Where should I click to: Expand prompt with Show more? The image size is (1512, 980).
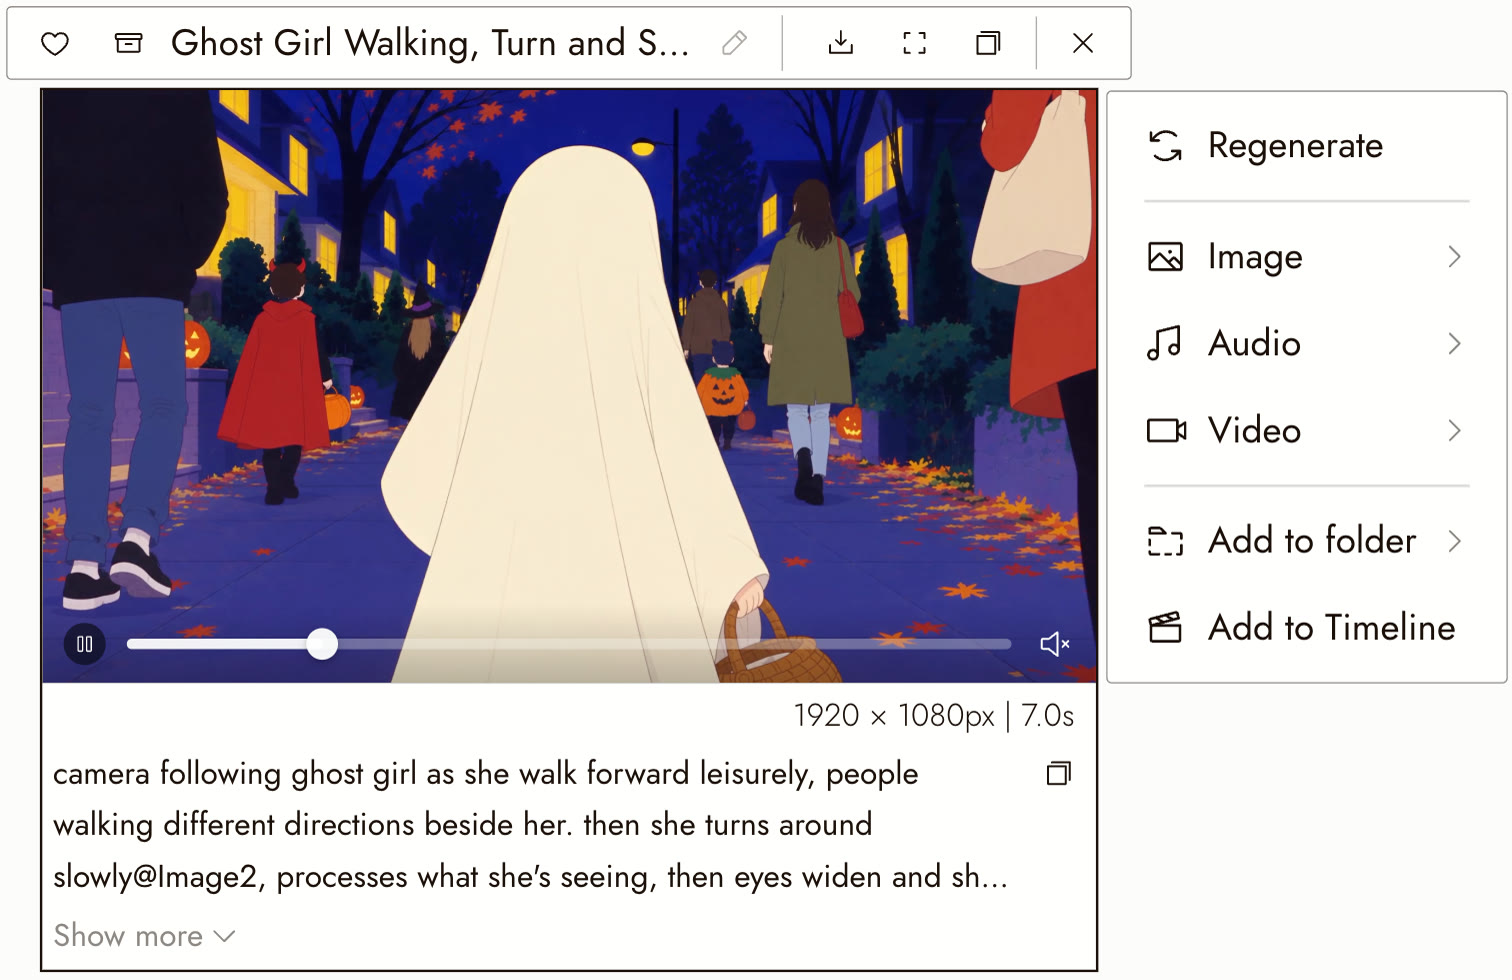pos(144,936)
